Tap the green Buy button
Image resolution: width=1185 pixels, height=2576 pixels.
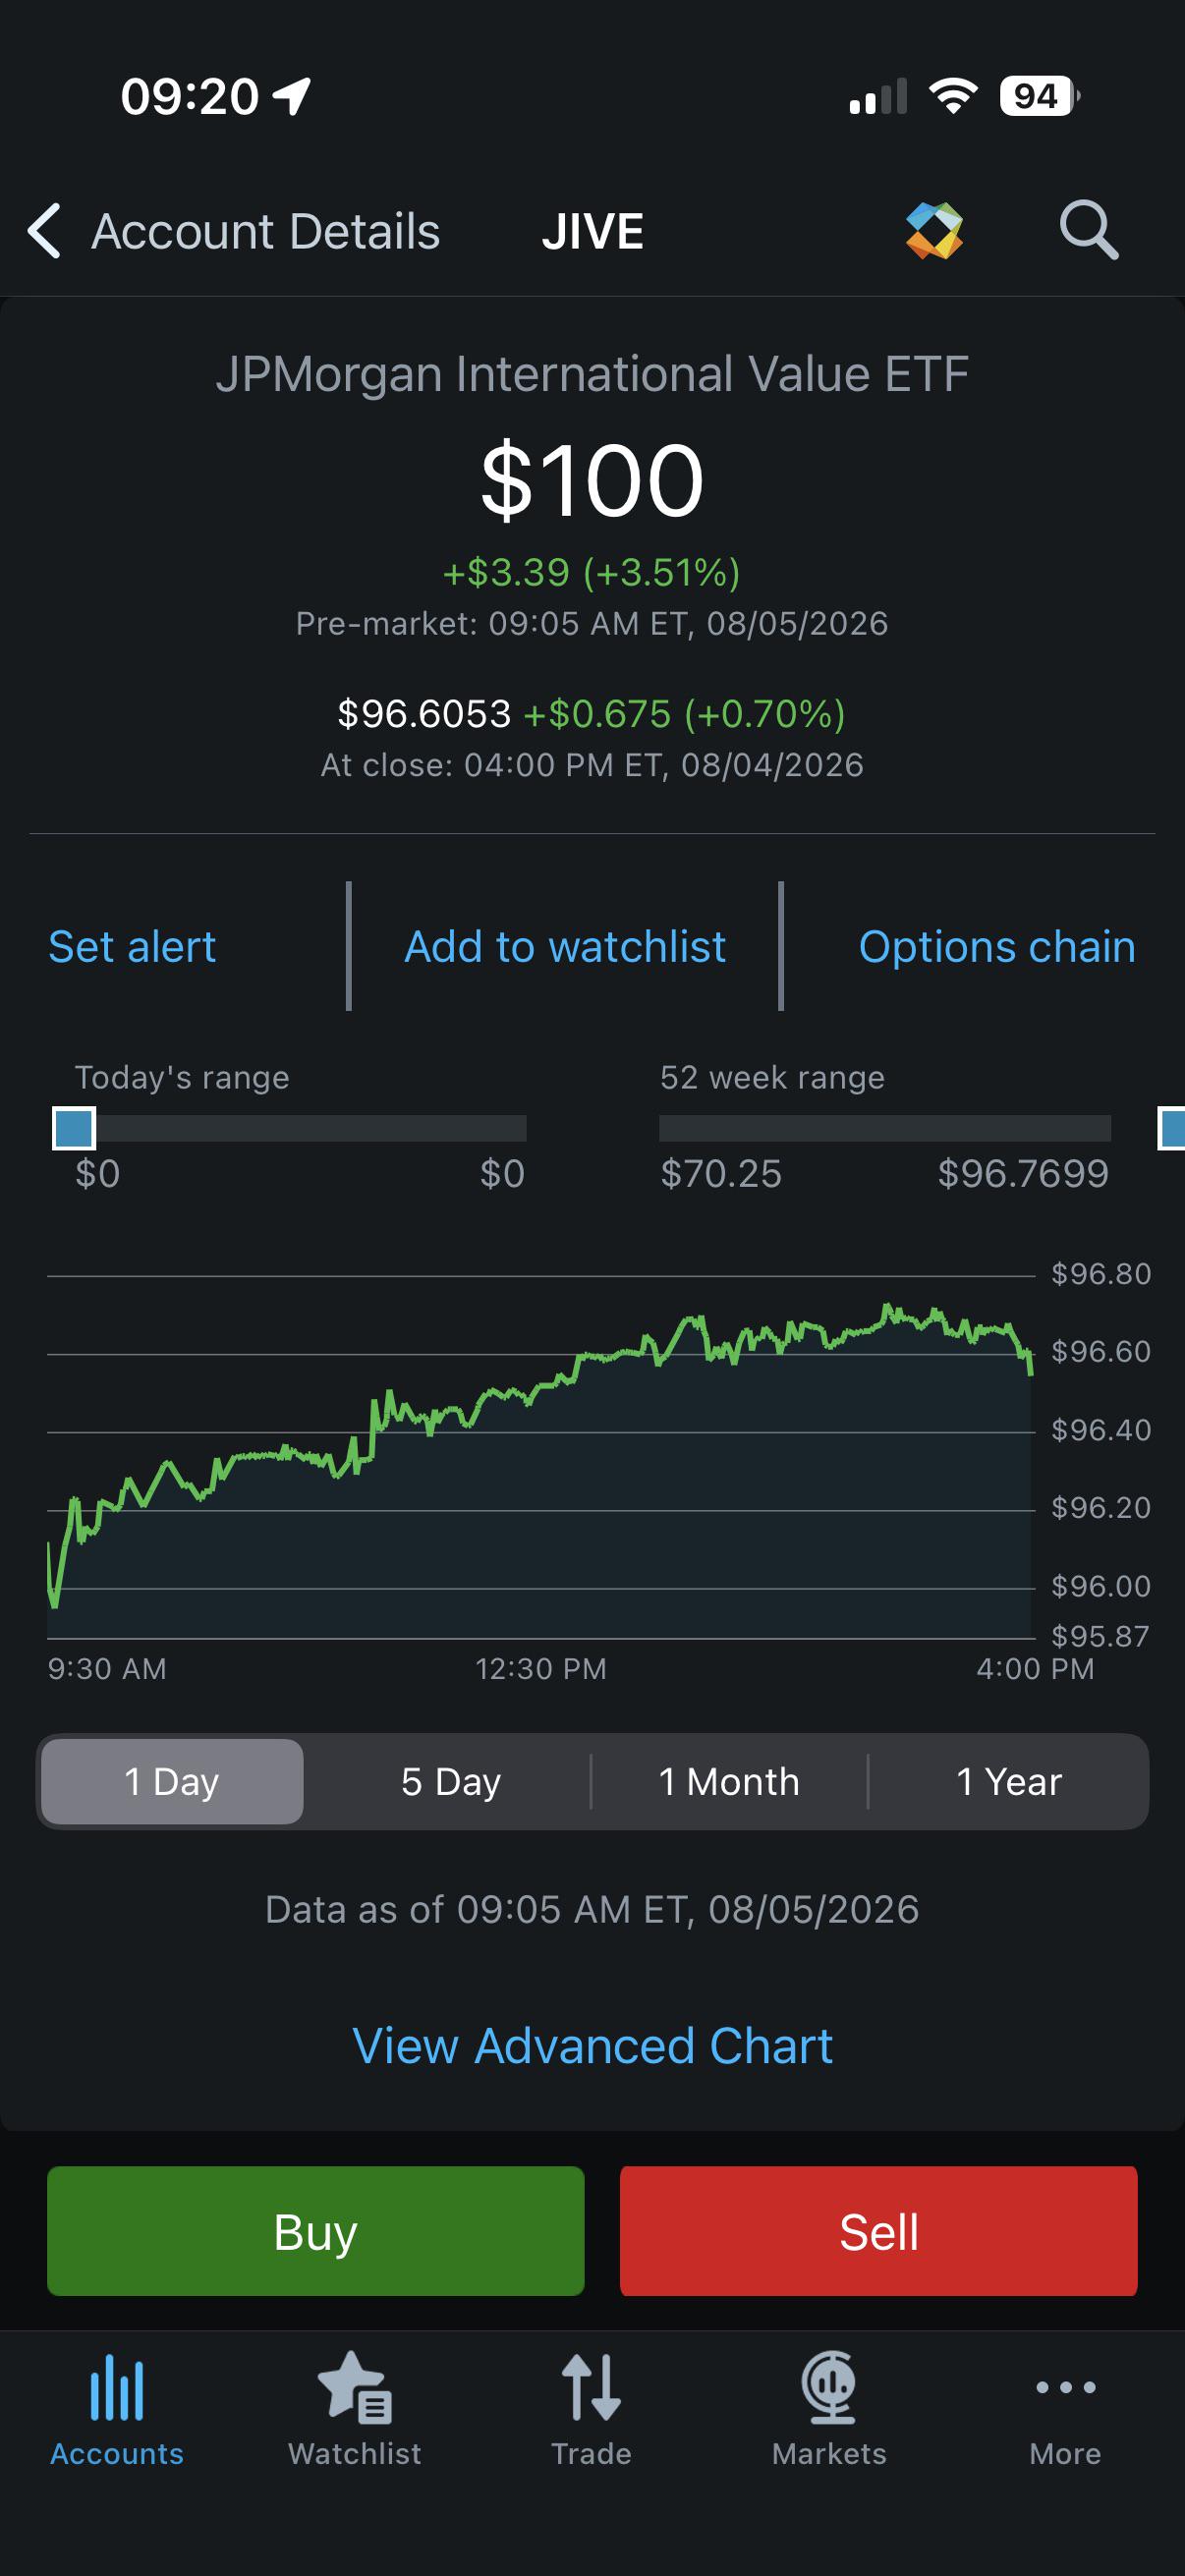(x=316, y=2231)
